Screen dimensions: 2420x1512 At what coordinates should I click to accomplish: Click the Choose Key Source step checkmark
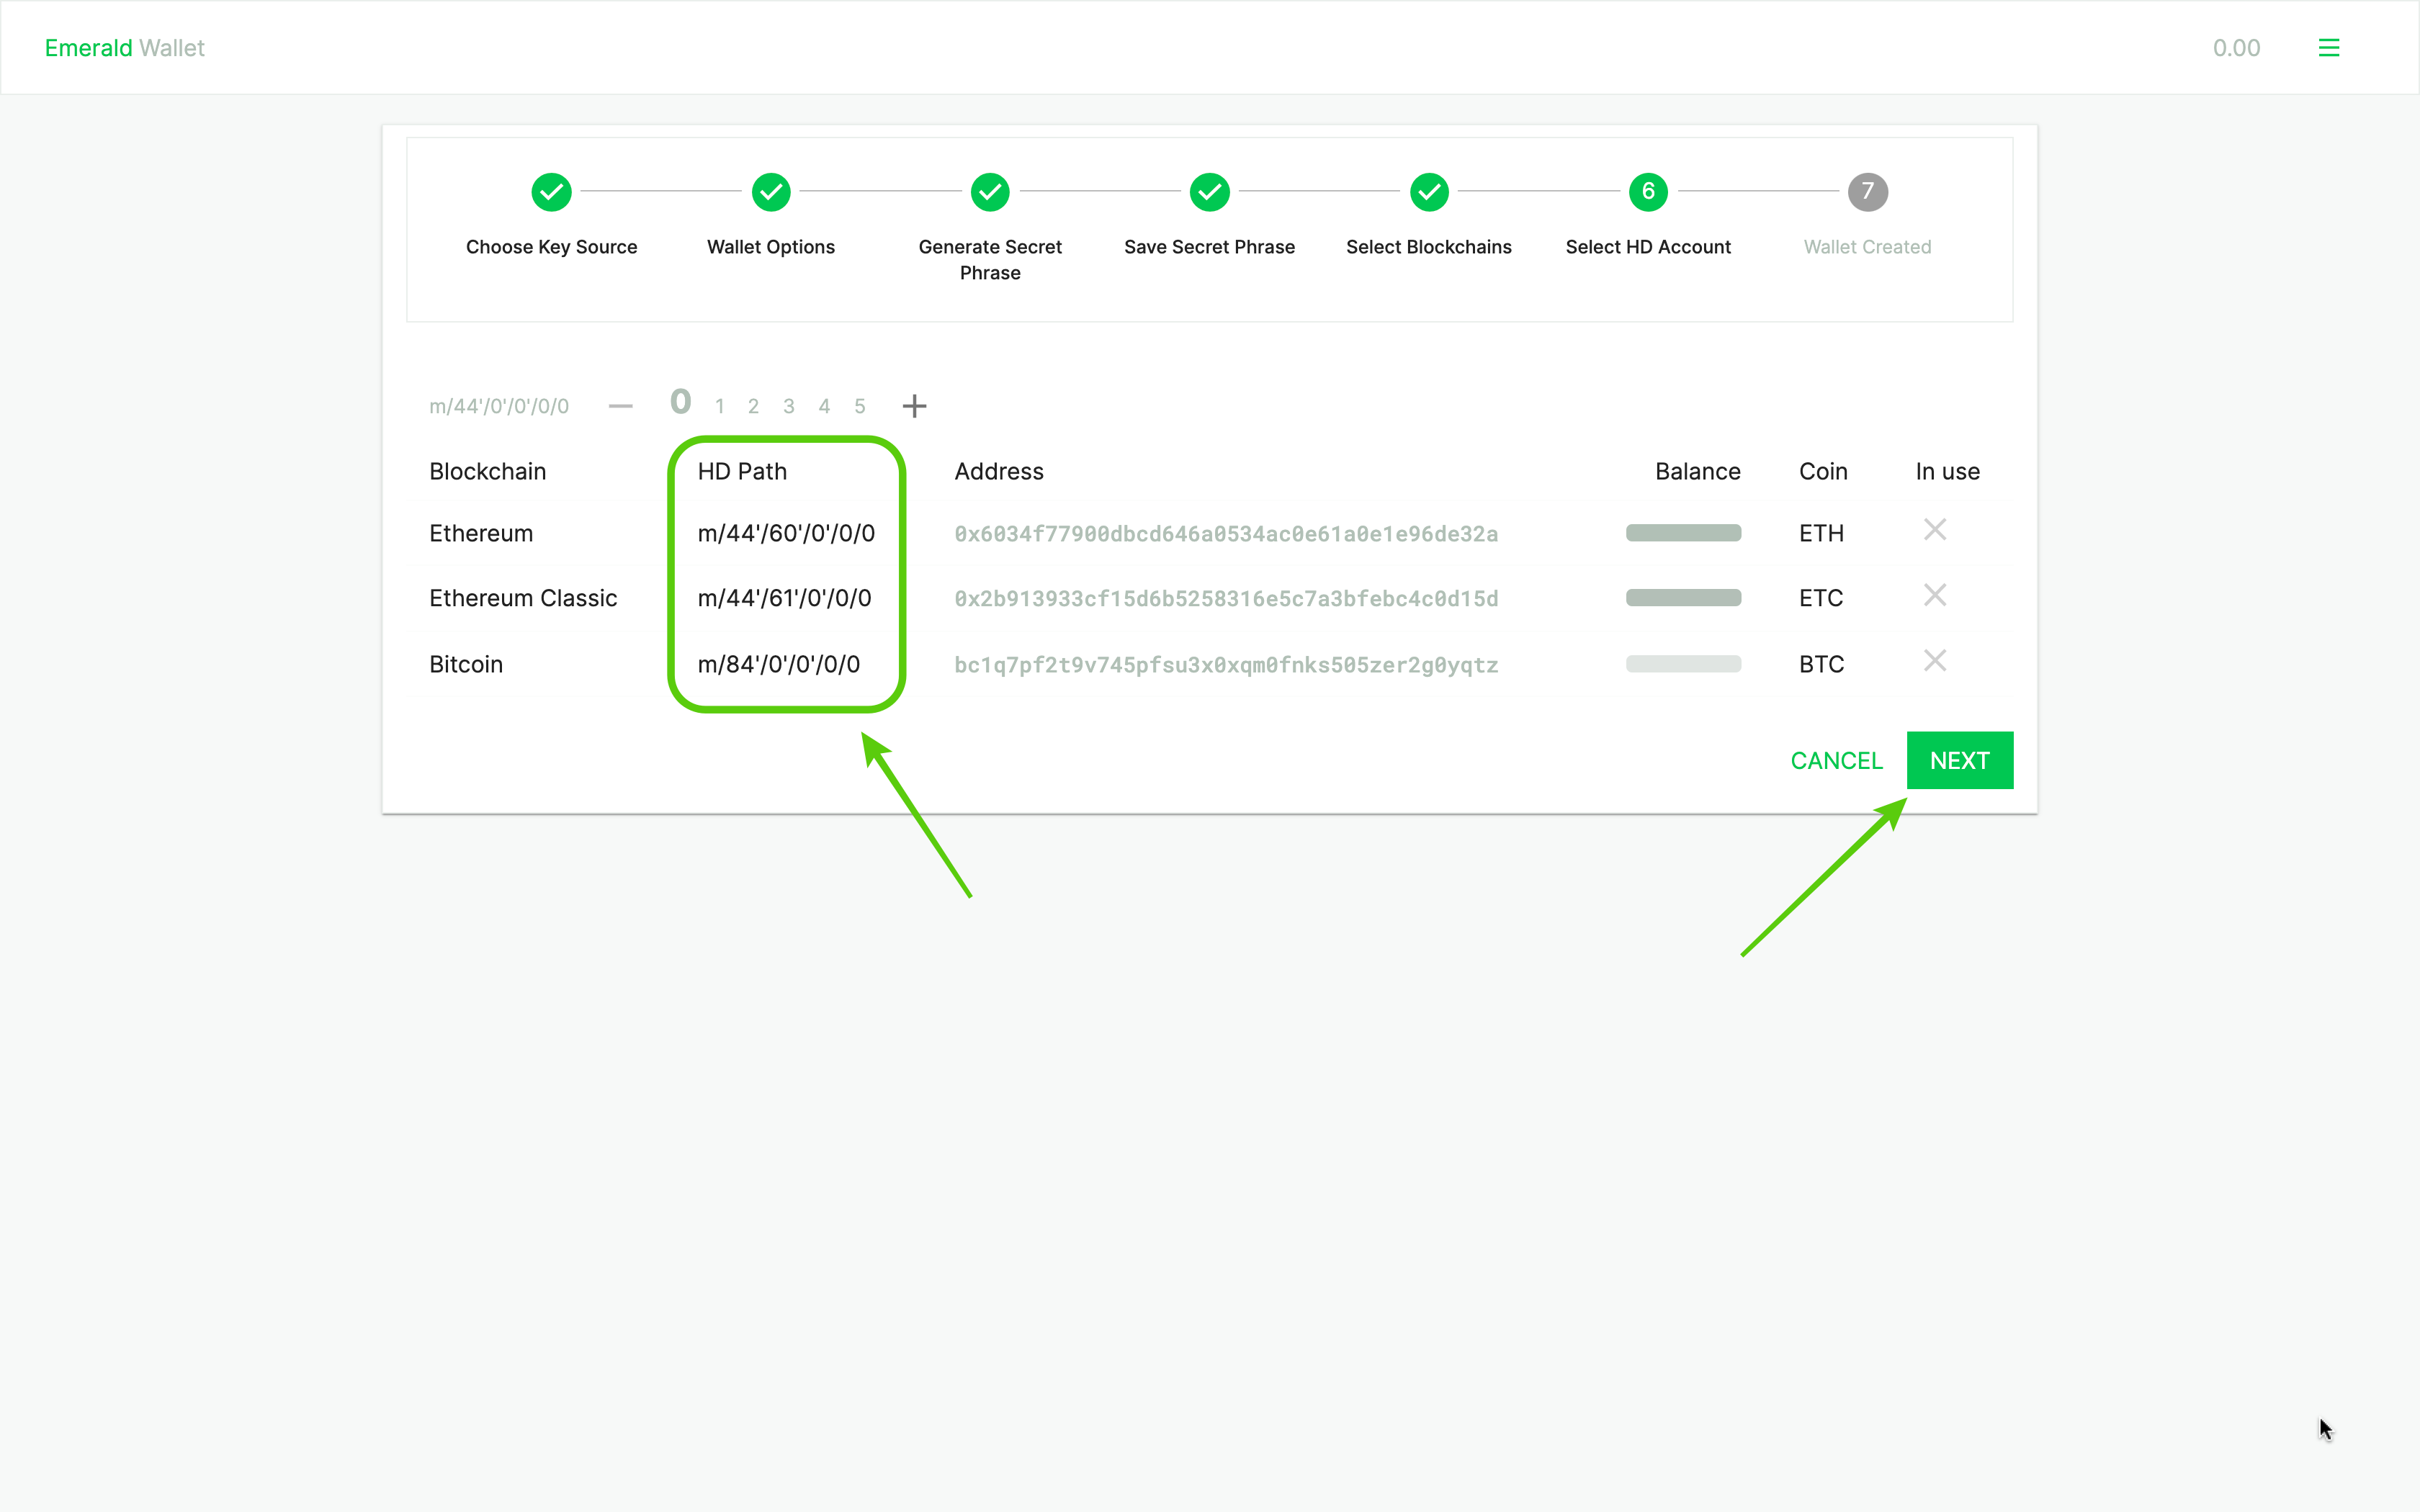(551, 192)
